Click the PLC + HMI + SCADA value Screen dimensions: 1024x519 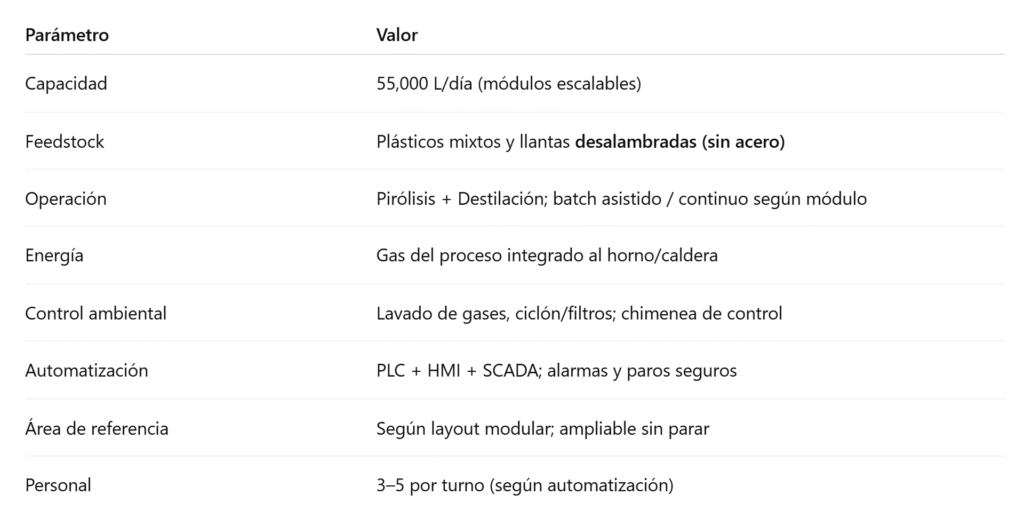pos(556,371)
